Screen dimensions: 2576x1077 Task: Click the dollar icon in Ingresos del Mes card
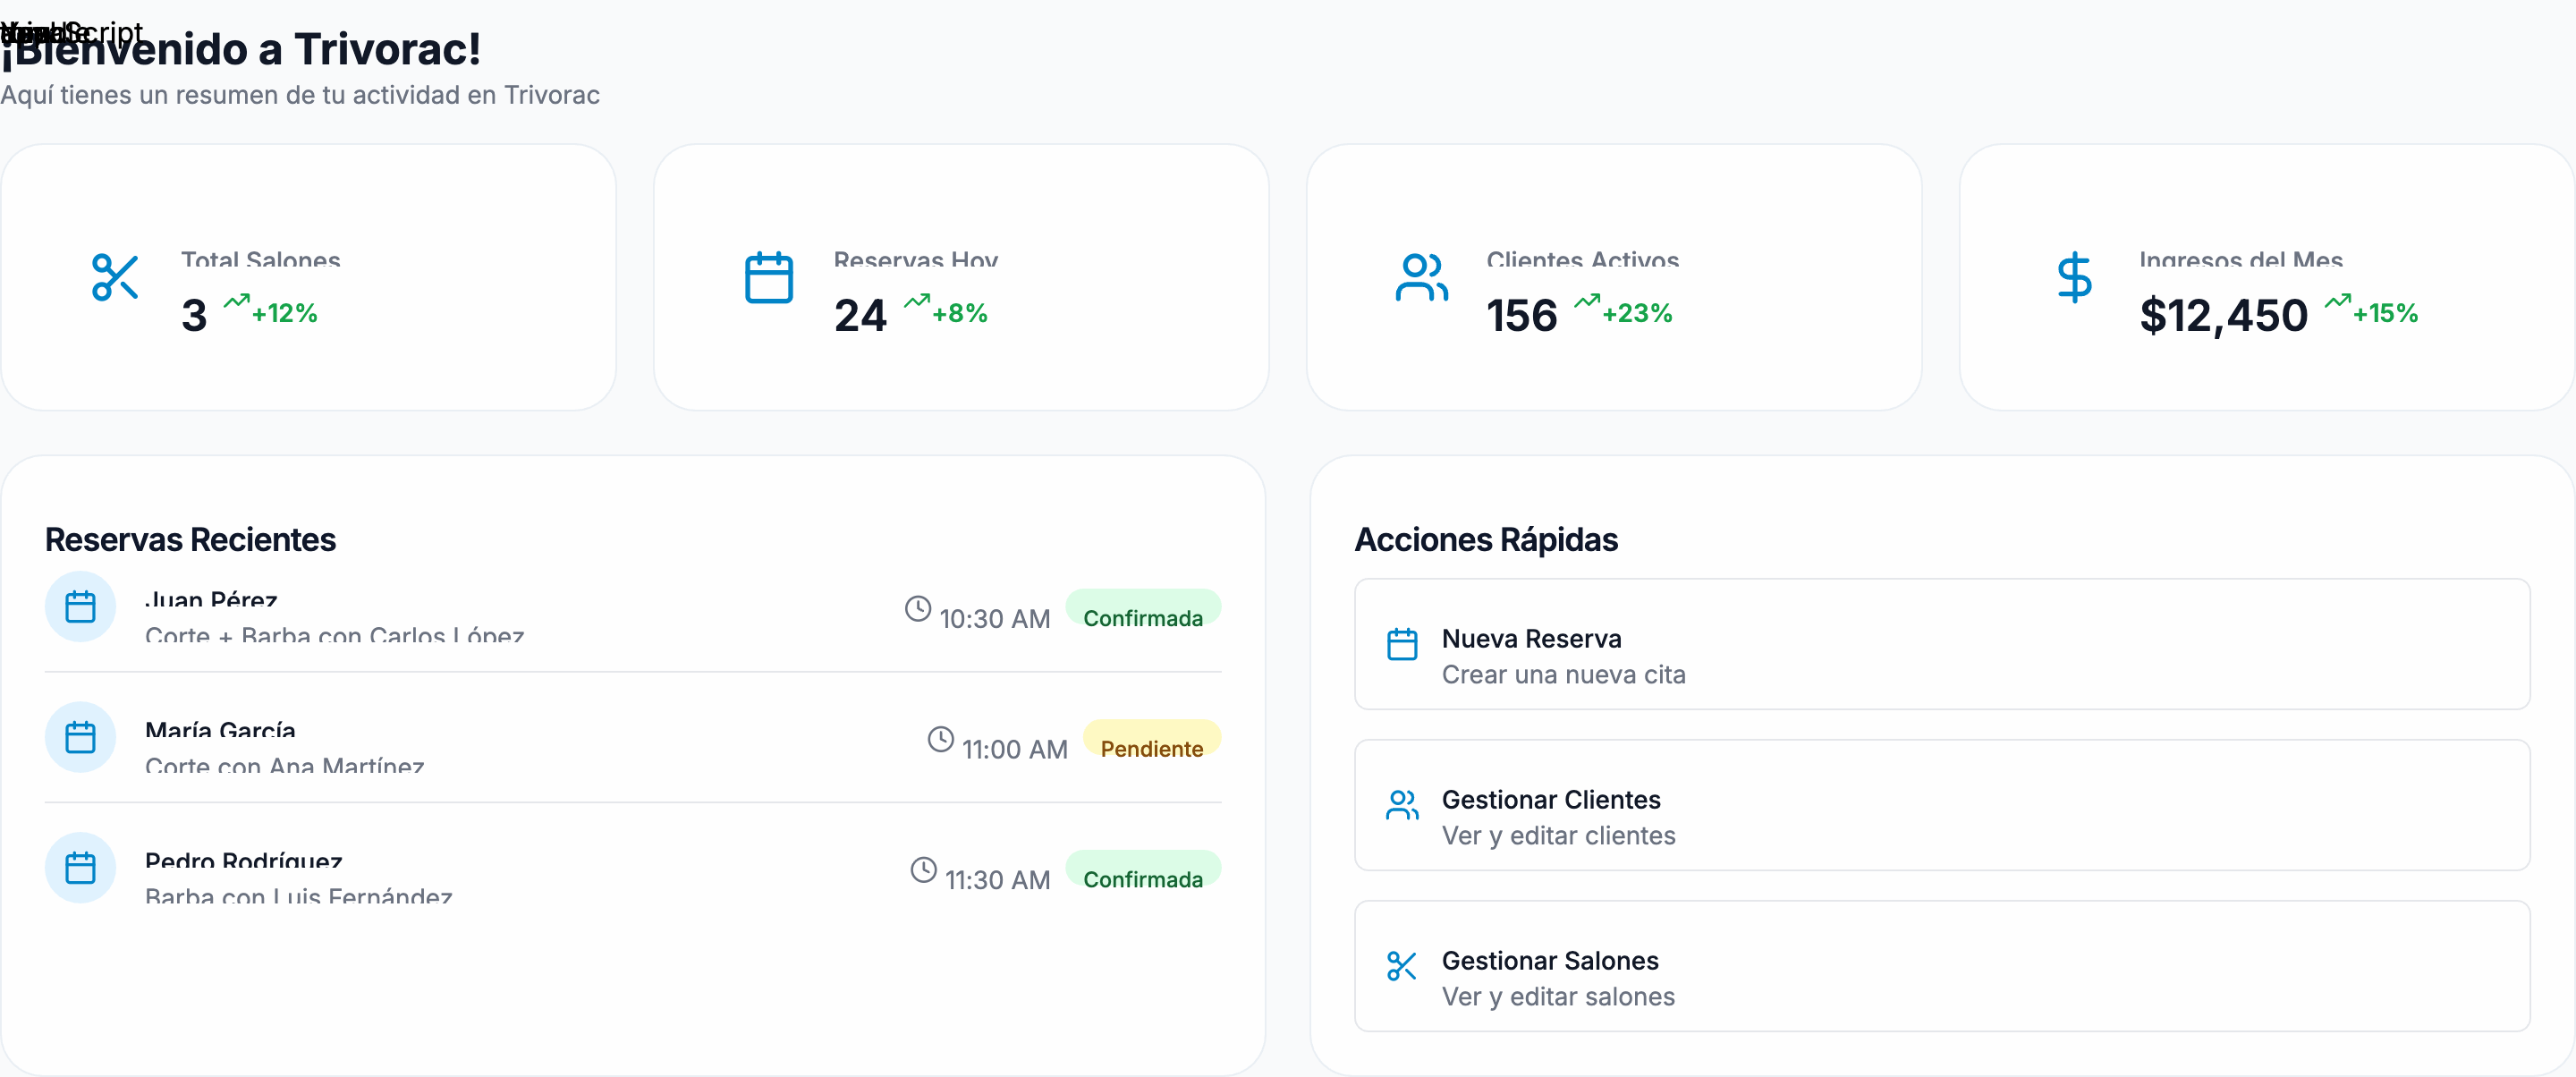click(2074, 277)
